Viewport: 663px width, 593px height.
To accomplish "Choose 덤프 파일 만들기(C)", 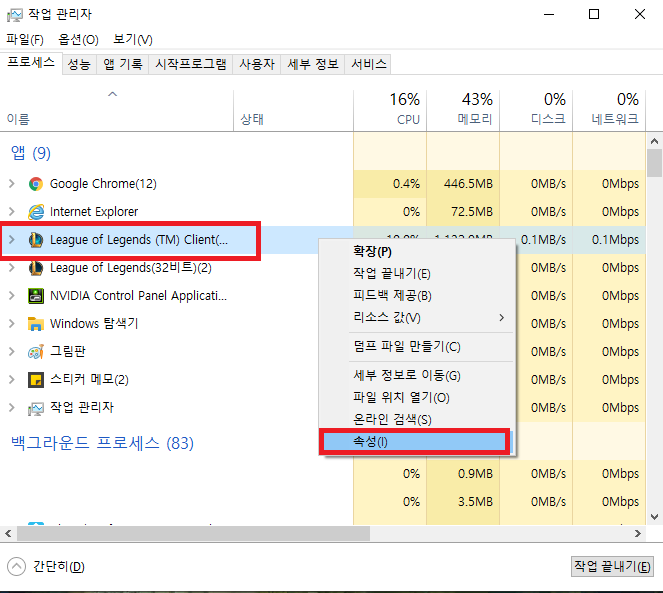I will pos(416,347).
